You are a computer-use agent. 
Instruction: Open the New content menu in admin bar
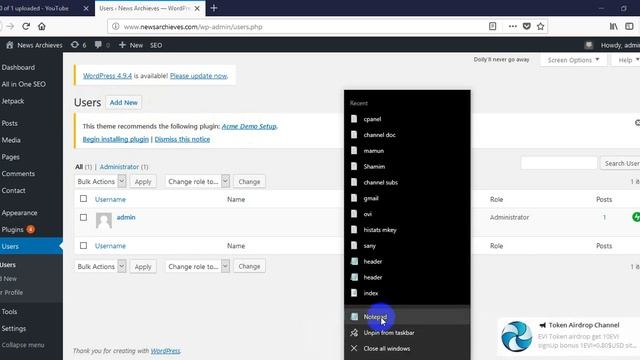[x=131, y=45]
